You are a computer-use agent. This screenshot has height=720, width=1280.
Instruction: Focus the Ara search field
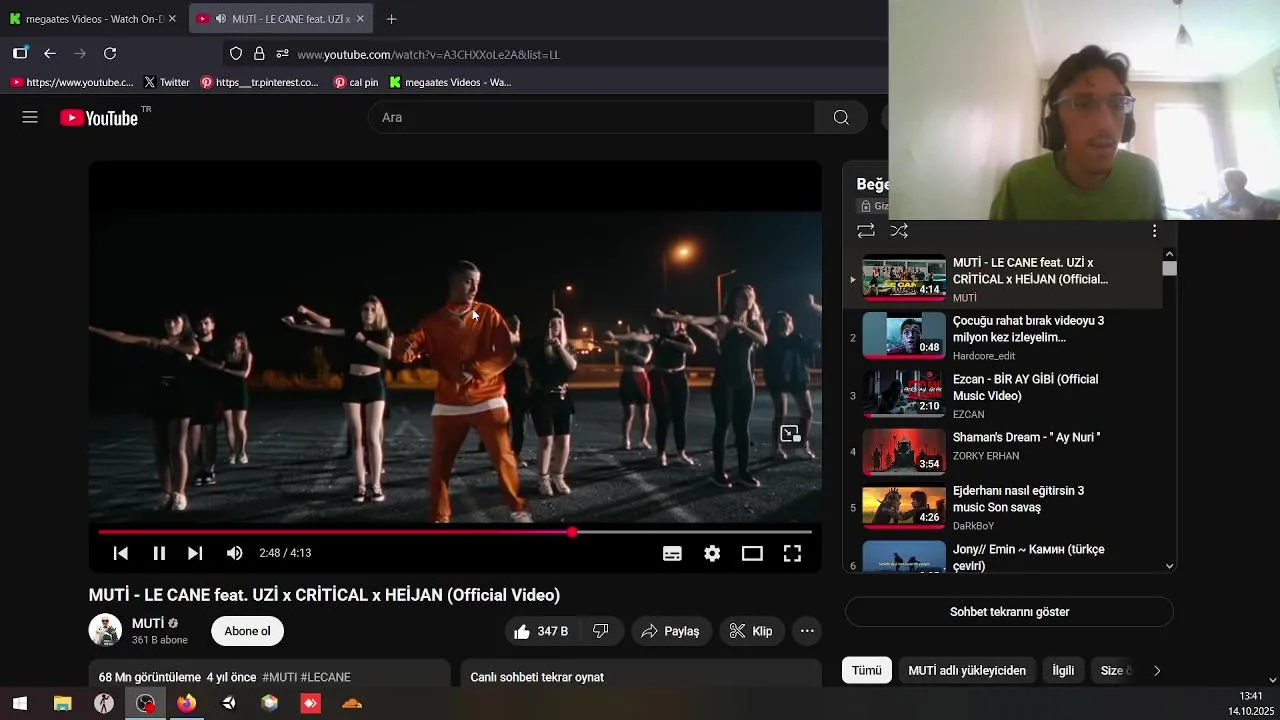[592, 117]
